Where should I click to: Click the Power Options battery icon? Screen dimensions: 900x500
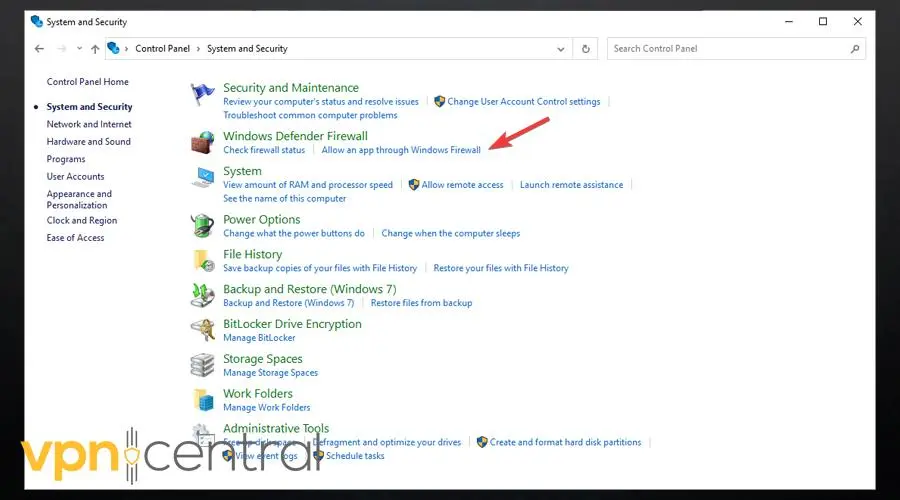[x=202, y=226]
